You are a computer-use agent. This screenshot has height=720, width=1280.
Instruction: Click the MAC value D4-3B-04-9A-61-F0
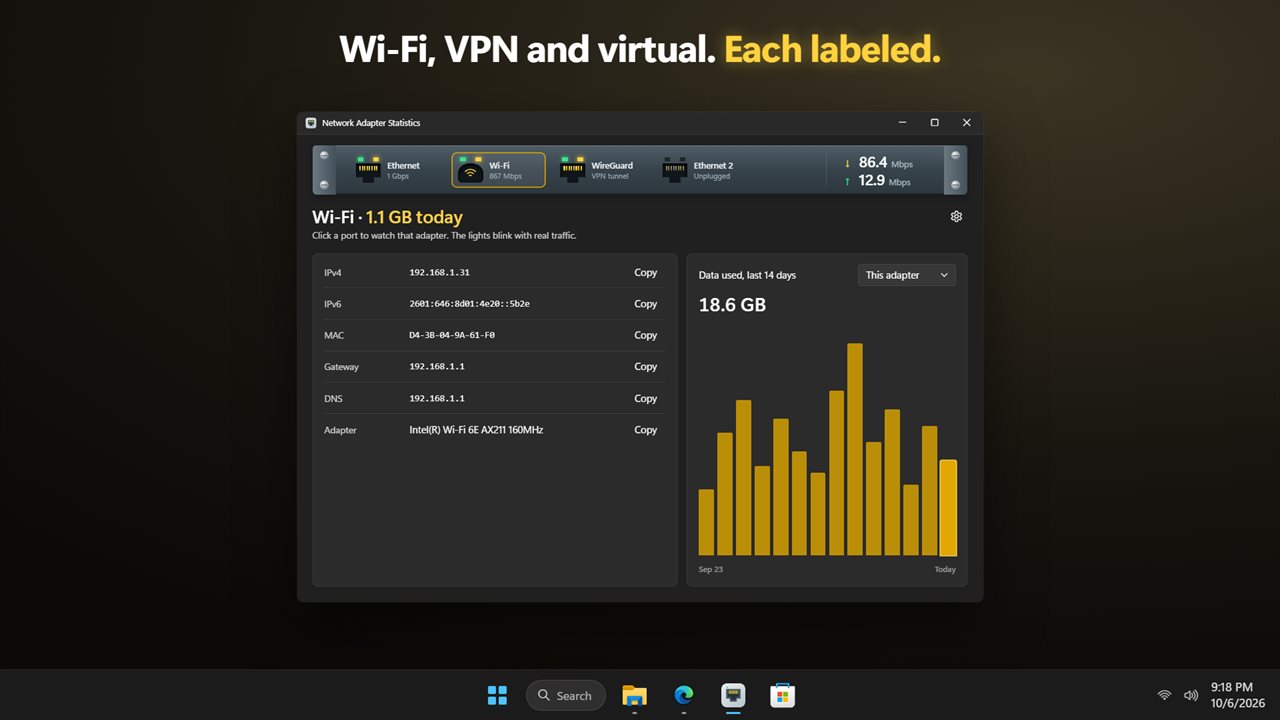click(x=452, y=335)
